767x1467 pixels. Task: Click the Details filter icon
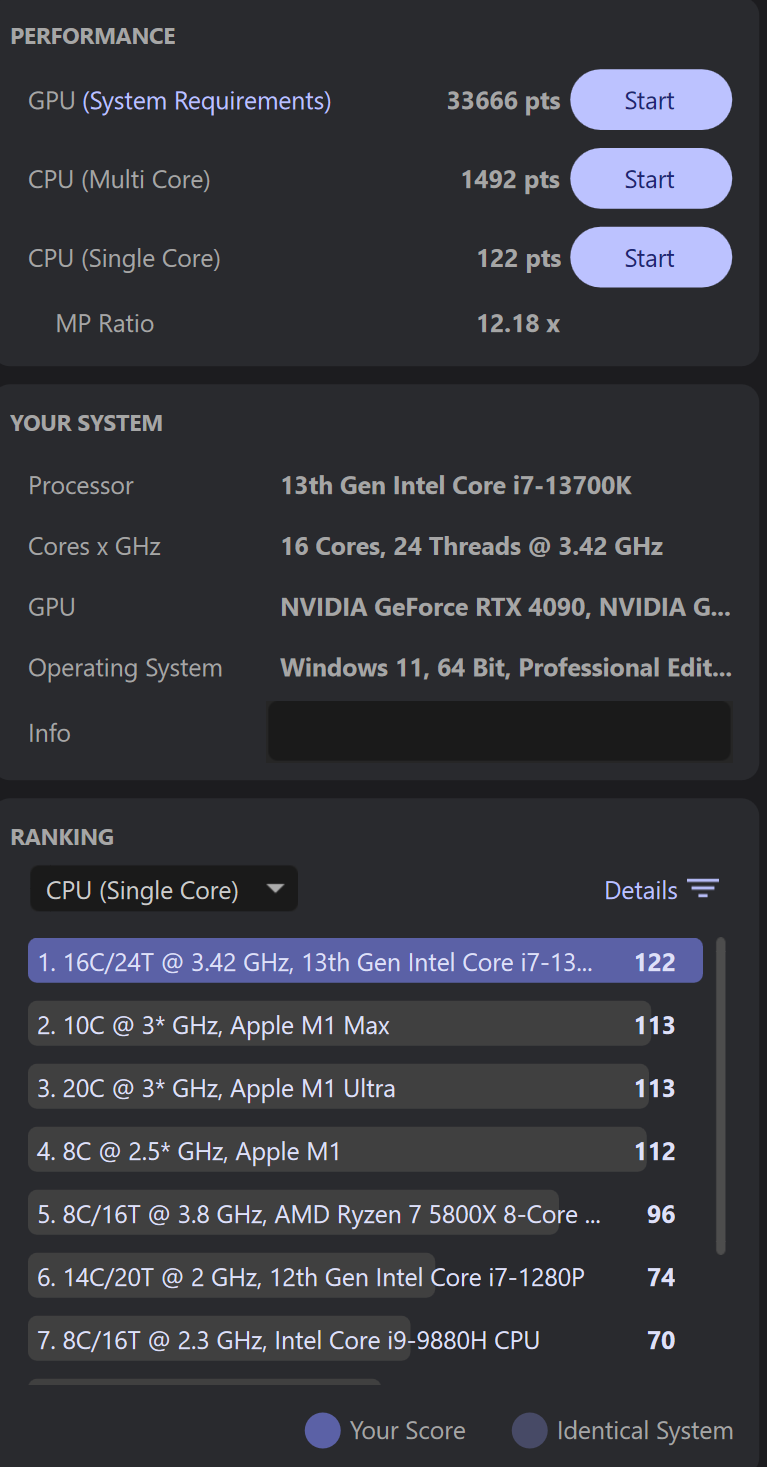703,889
